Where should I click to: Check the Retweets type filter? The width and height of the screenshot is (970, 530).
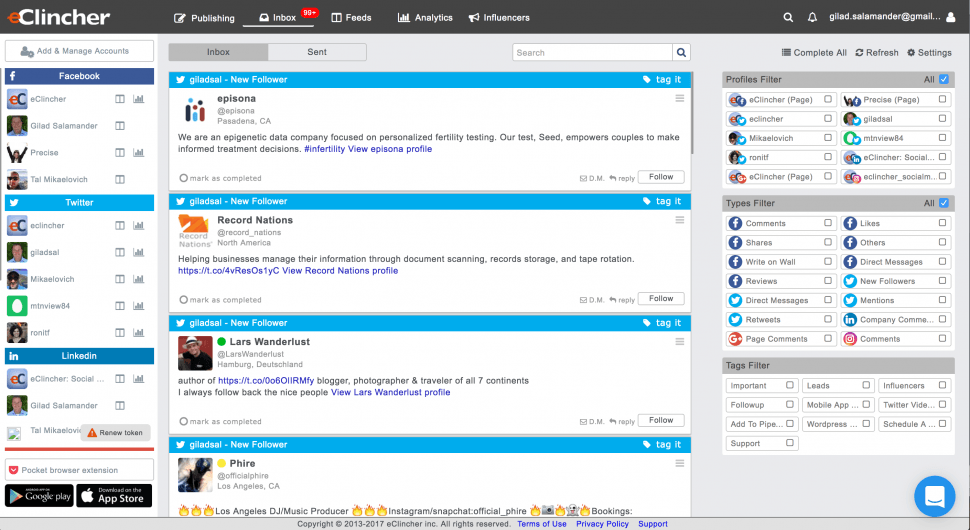coord(828,319)
